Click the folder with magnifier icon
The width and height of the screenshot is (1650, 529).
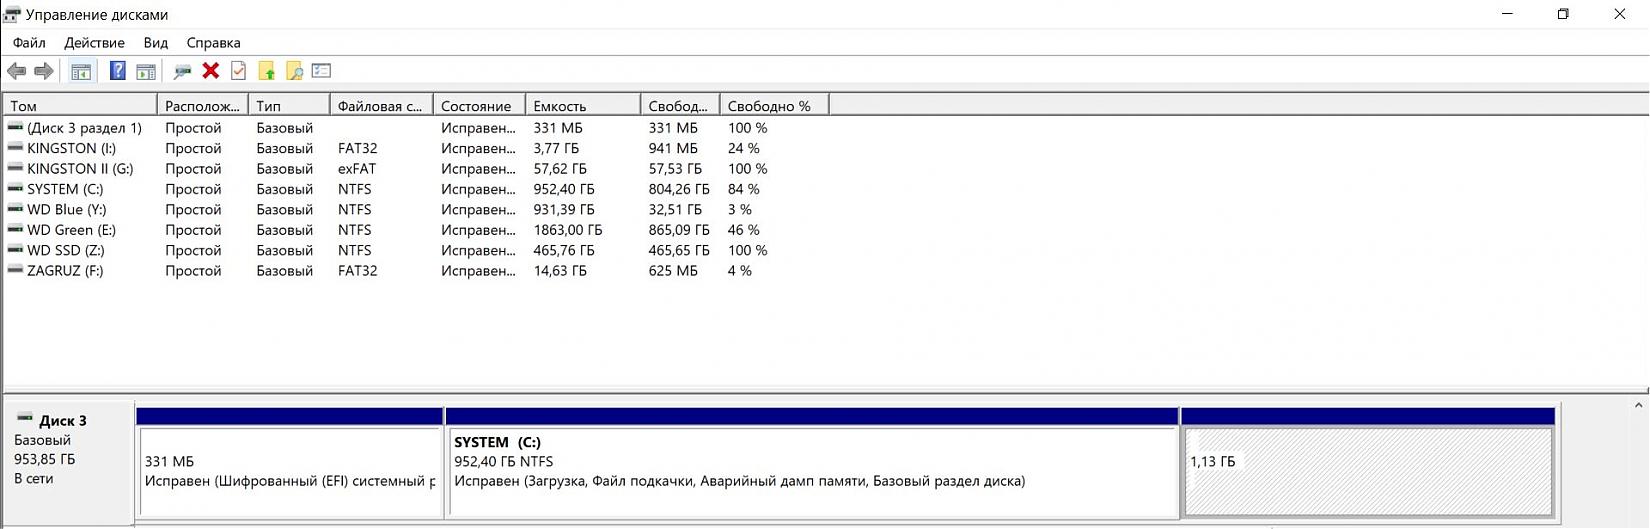click(x=294, y=71)
